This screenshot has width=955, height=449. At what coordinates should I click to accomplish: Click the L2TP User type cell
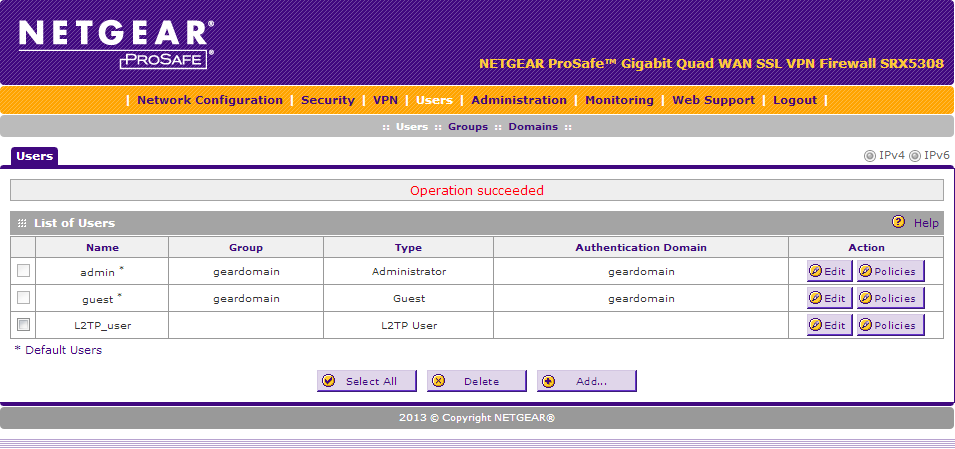pyautogui.click(x=409, y=325)
